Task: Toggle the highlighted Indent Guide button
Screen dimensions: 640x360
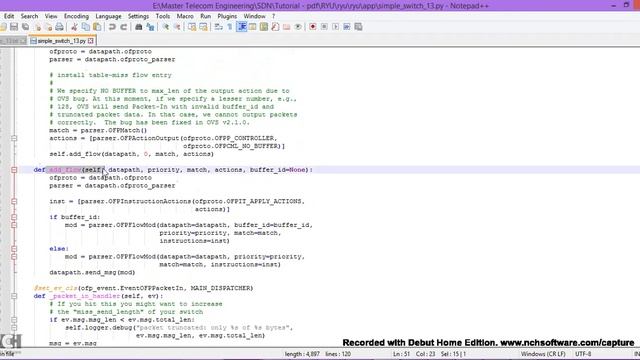Action: 241,27
